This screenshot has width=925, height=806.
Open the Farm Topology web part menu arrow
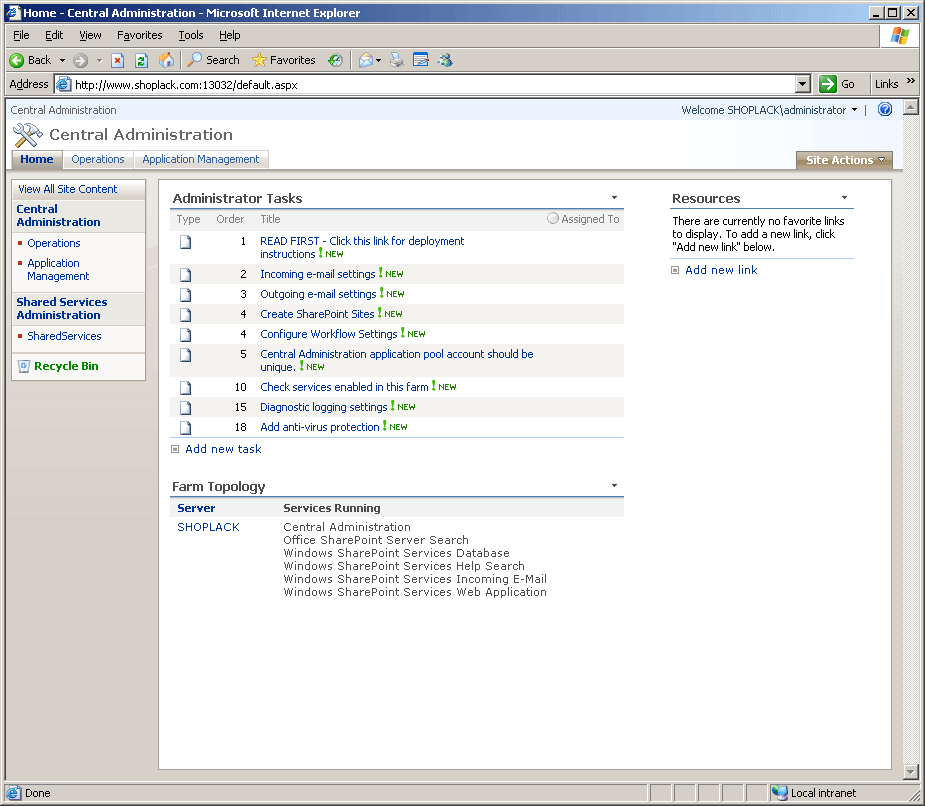(x=614, y=486)
